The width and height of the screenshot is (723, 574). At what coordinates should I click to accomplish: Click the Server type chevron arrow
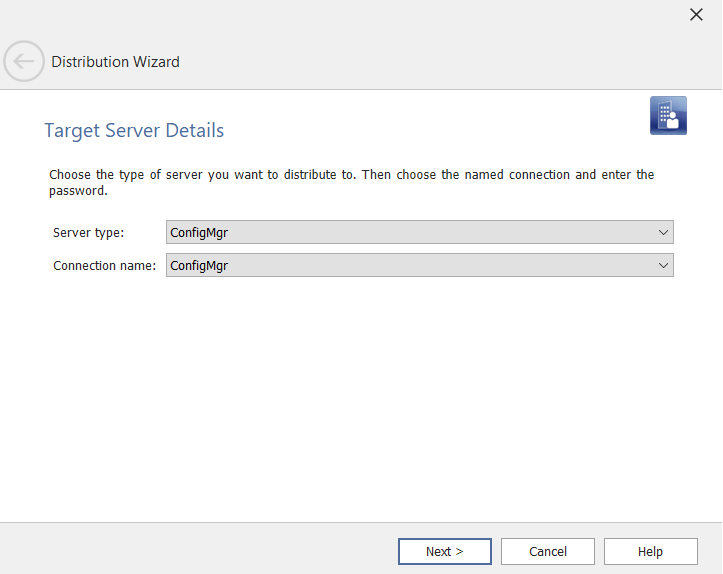(663, 232)
